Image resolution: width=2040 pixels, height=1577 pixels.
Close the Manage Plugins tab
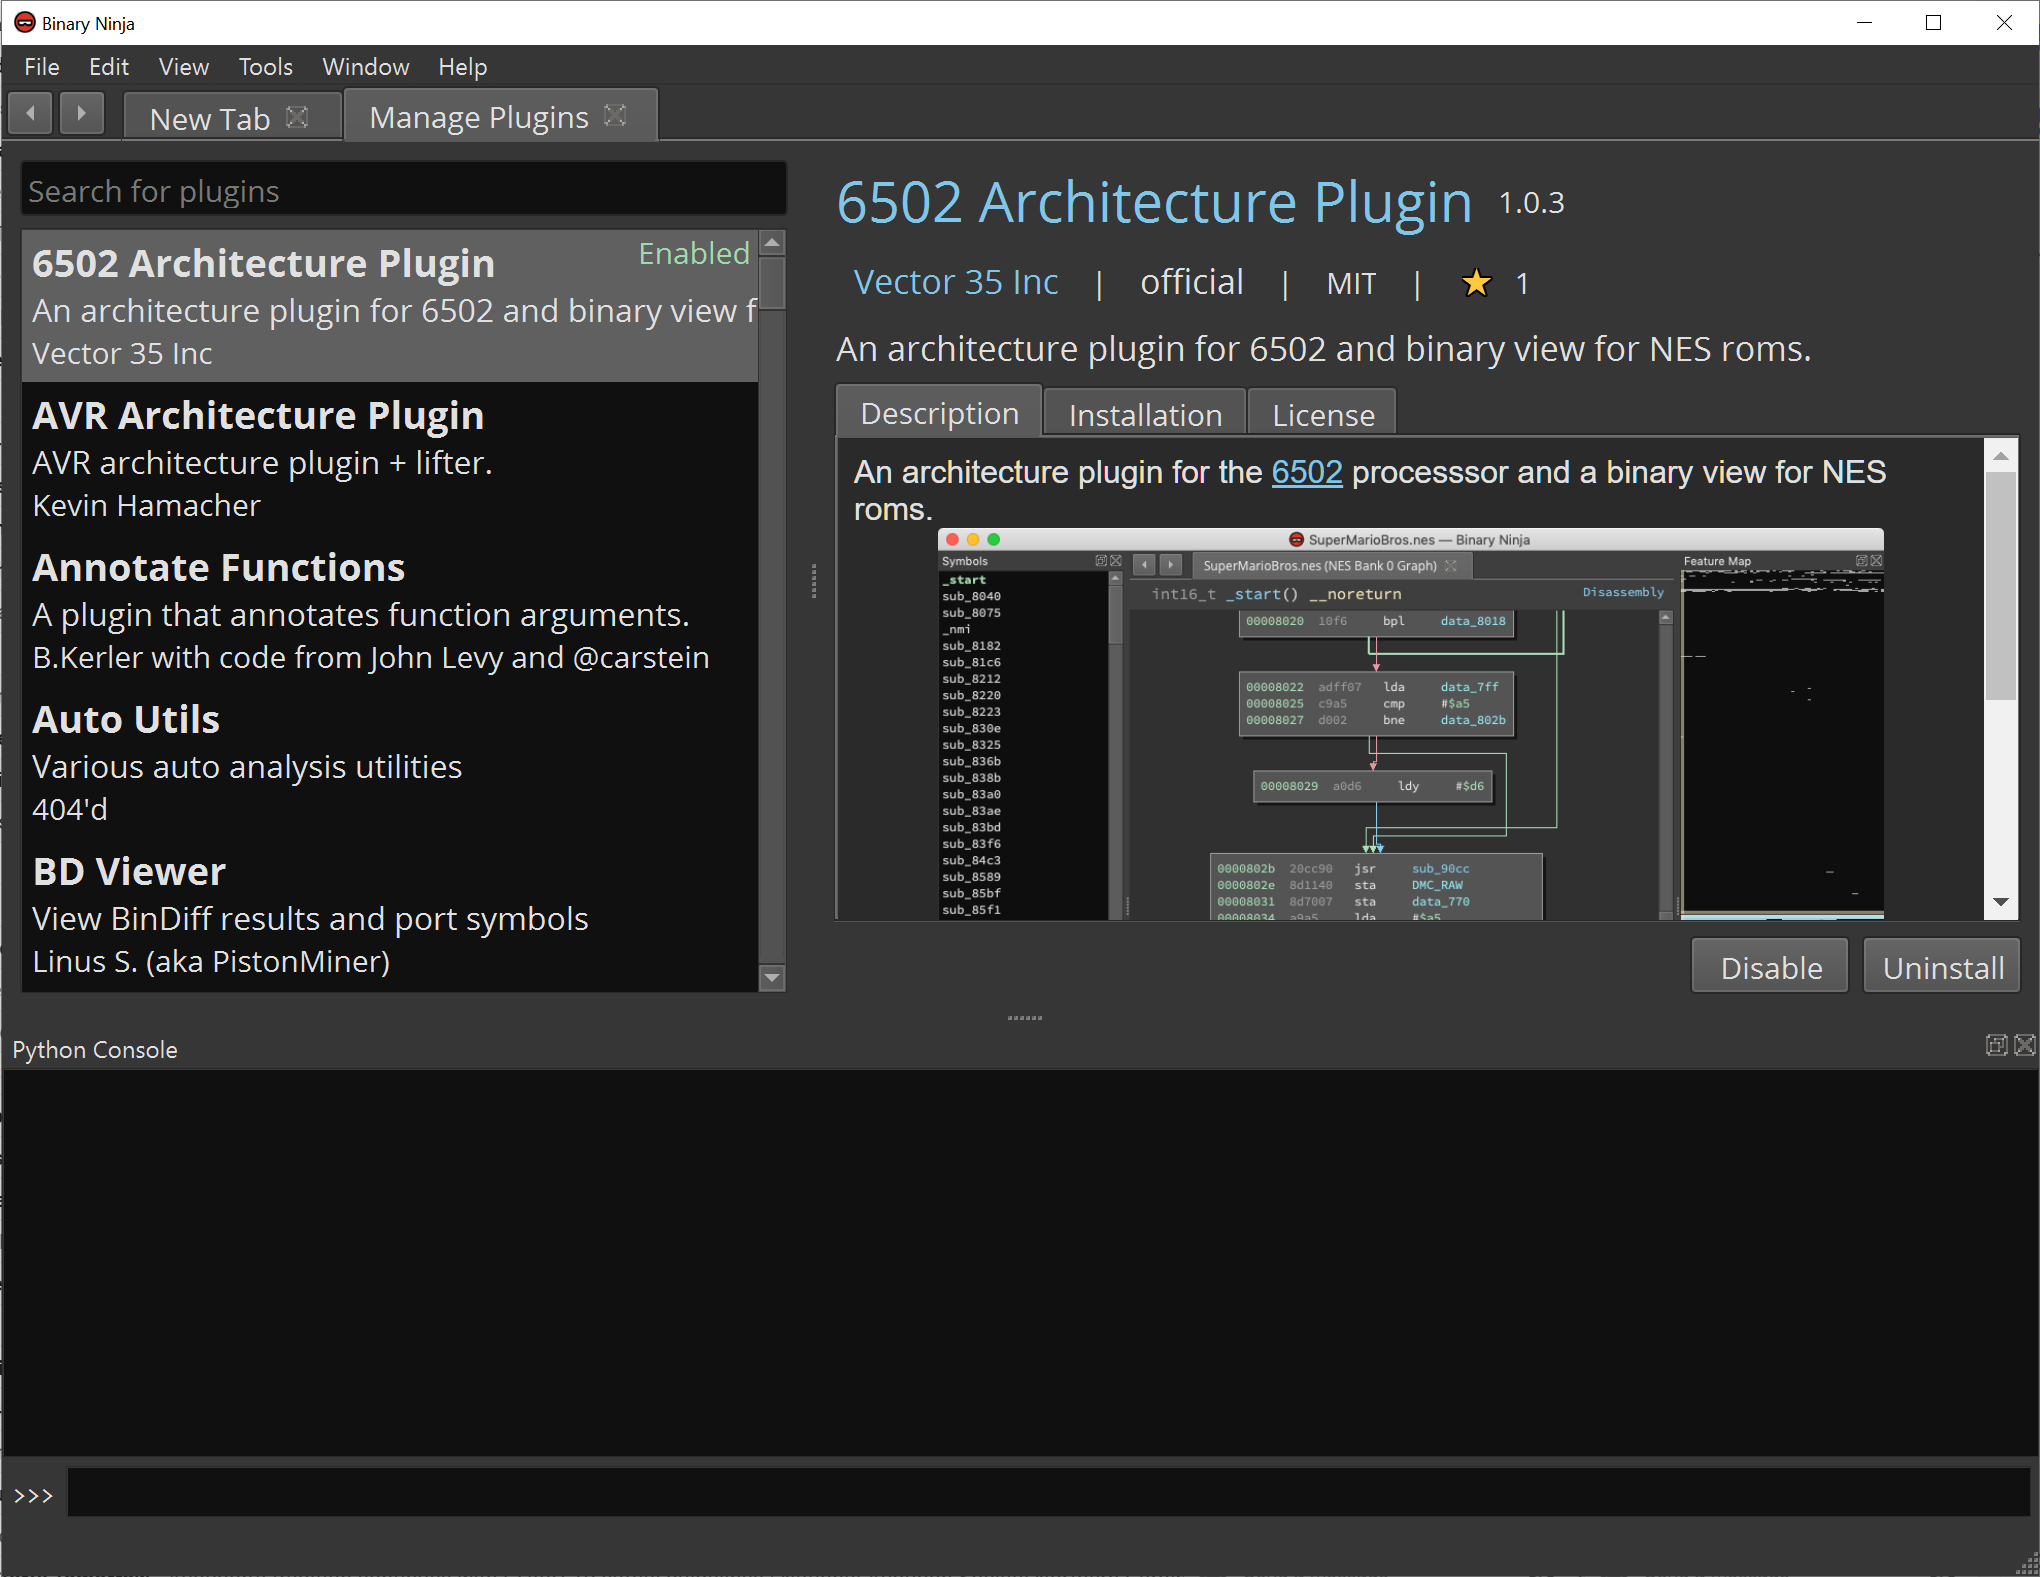tap(615, 116)
